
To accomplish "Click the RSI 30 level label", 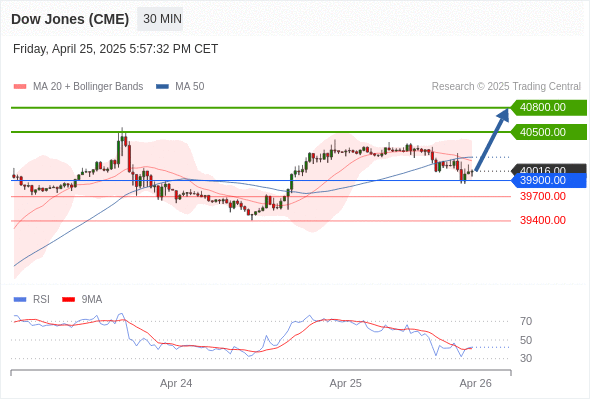I will (526, 358).
